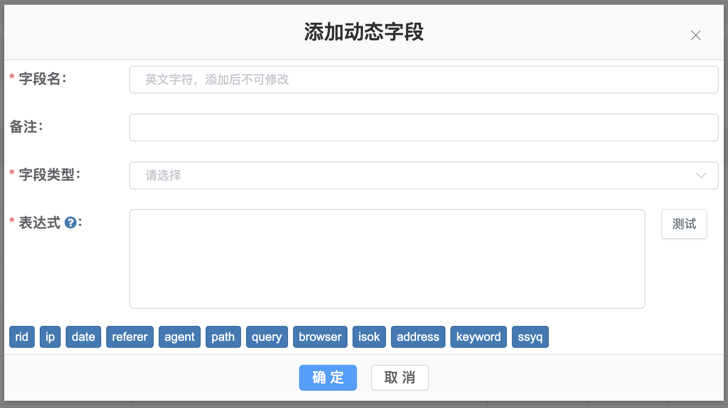The image size is (728, 408).
Task: Add the address tag
Action: tap(418, 337)
